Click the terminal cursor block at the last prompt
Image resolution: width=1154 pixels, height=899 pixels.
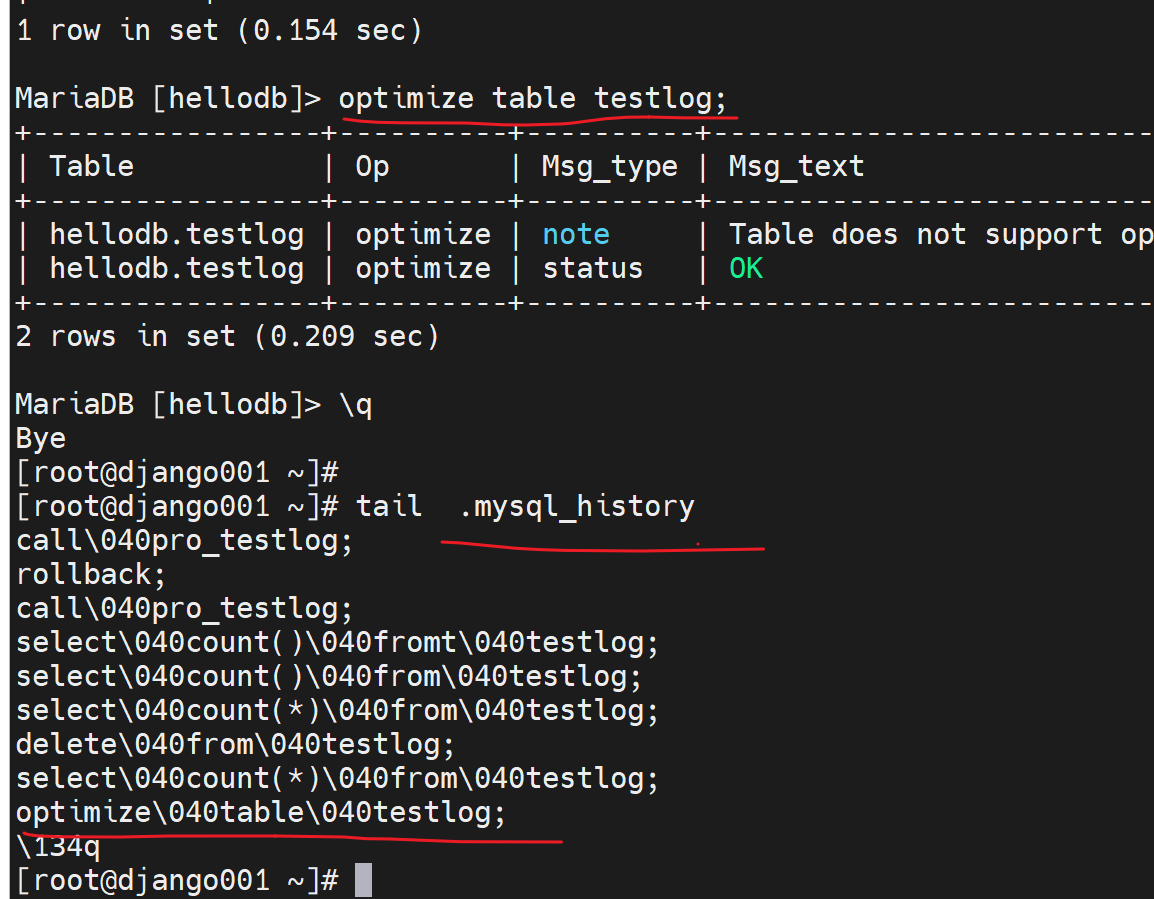tap(363, 880)
